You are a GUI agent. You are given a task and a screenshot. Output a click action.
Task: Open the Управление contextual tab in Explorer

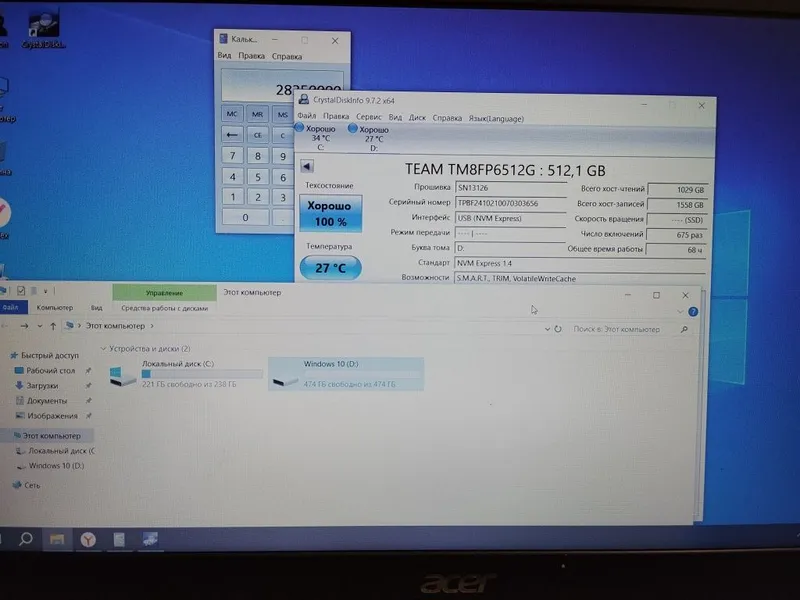click(x=164, y=293)
